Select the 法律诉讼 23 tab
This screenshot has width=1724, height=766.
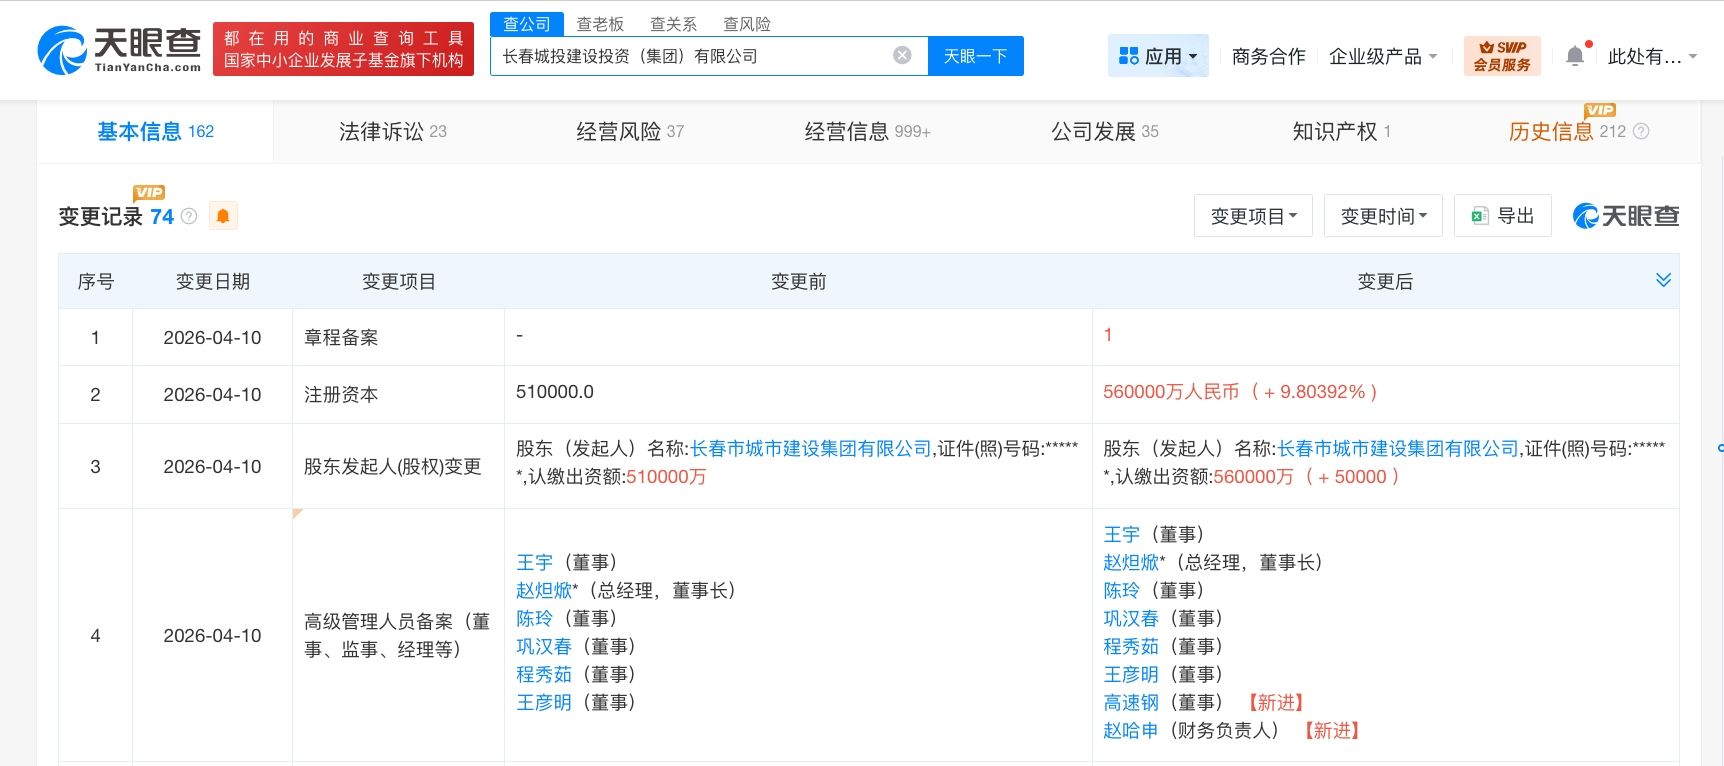[393, 131]
